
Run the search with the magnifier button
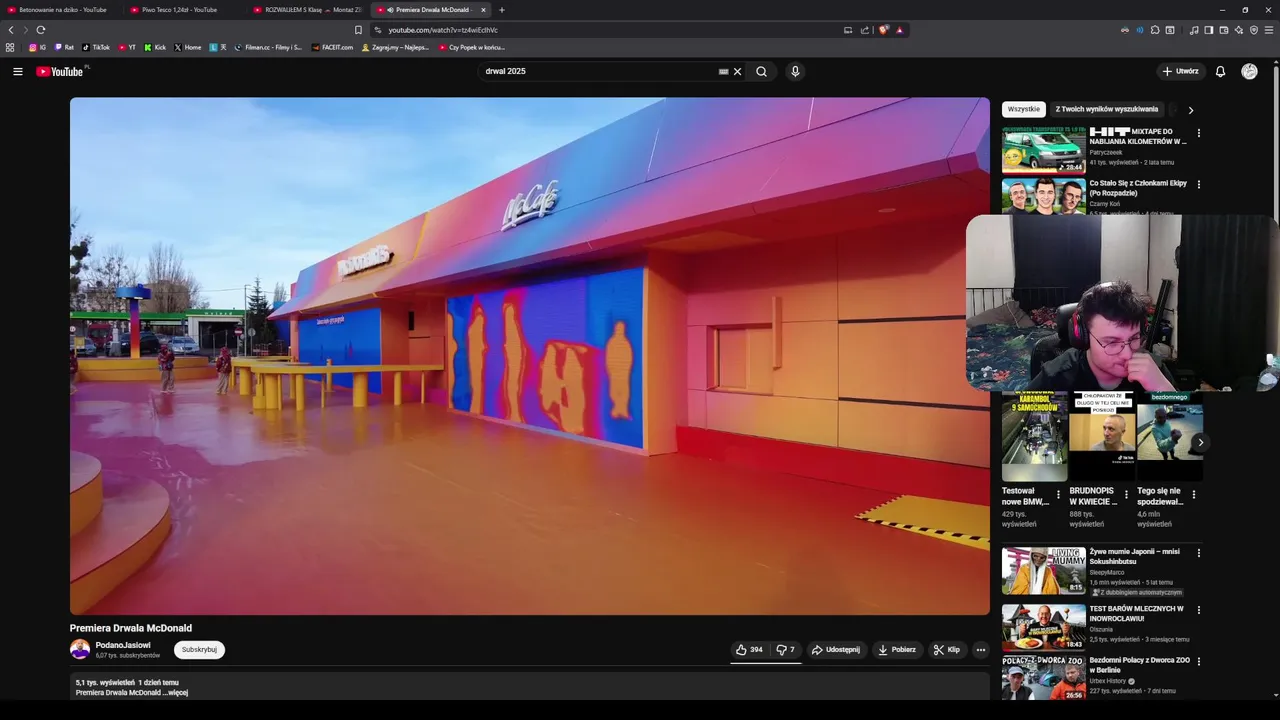click(761, 71)
